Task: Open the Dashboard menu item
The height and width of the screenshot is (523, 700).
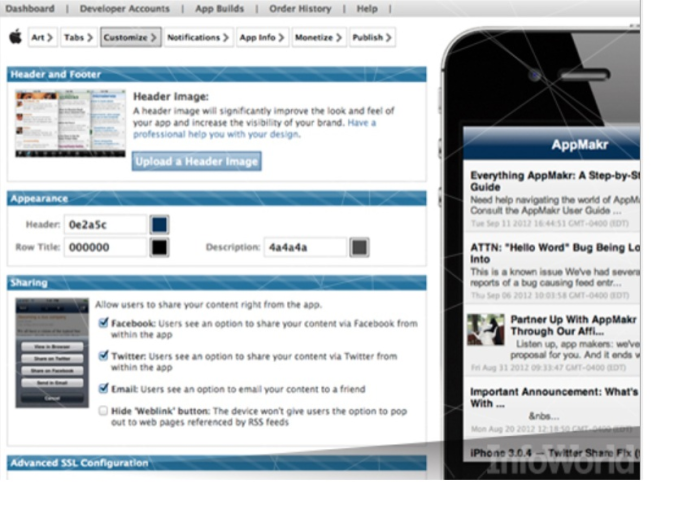Action: point(30,8)
